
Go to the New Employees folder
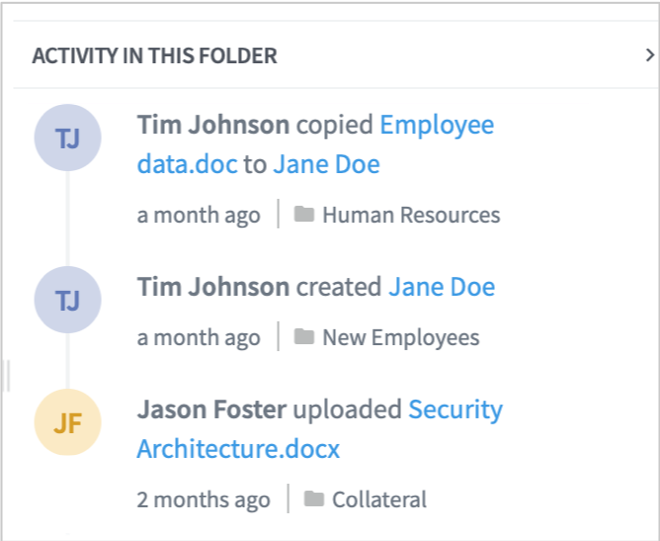400,338
